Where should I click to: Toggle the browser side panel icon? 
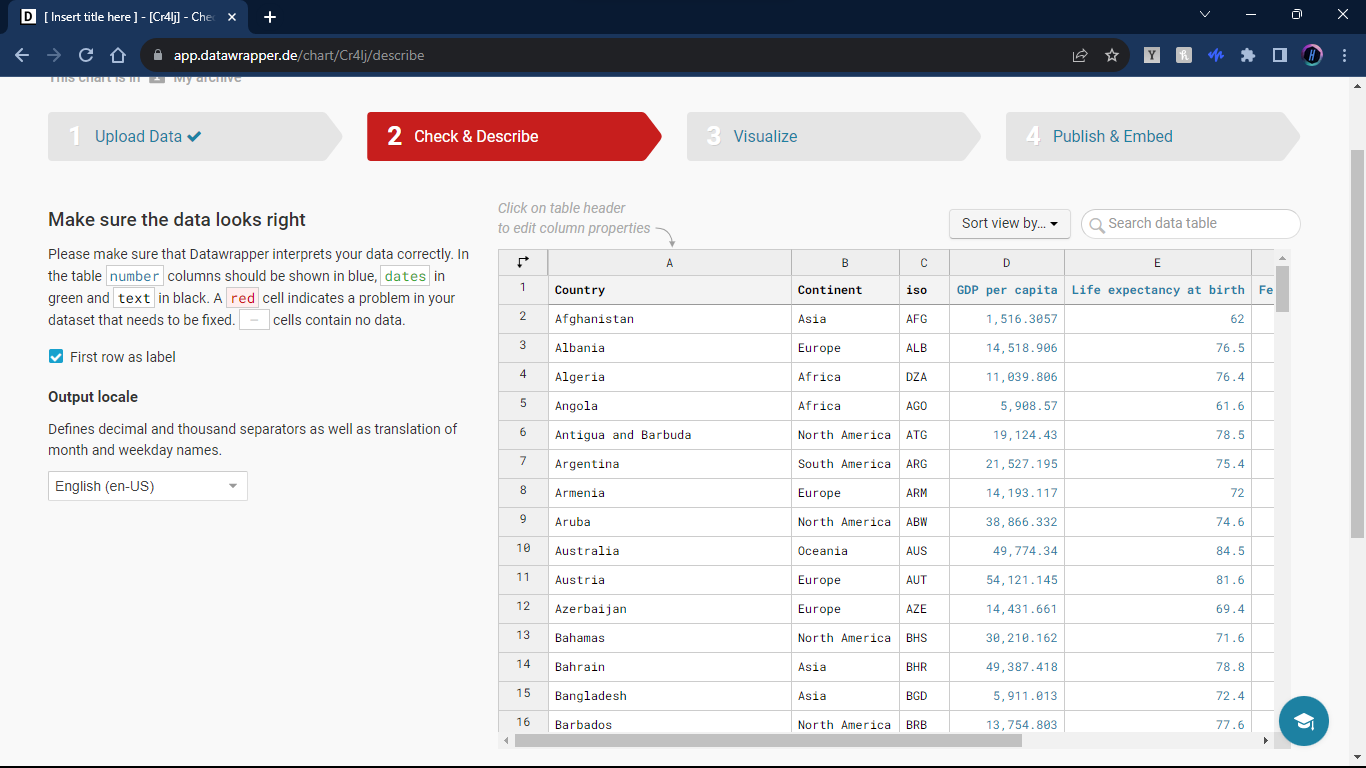pyautogui.click(x=1279, y=55)
